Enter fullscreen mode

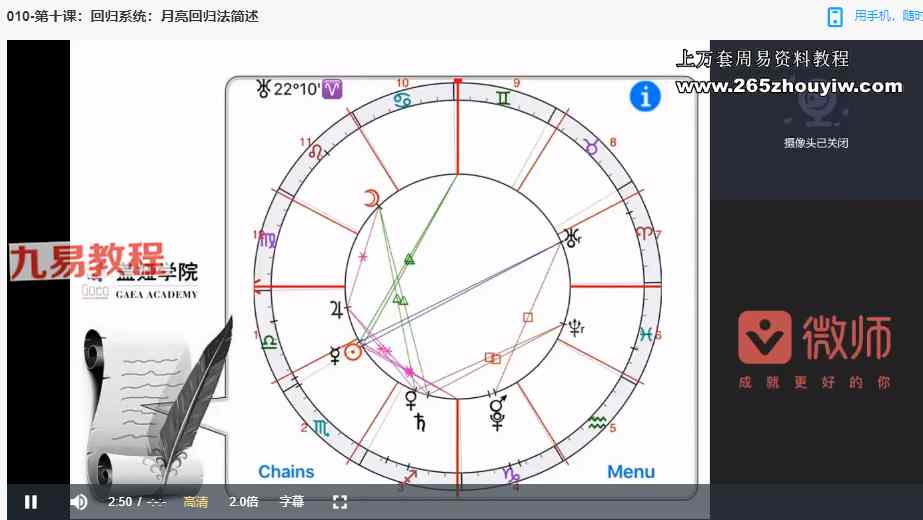339,502
